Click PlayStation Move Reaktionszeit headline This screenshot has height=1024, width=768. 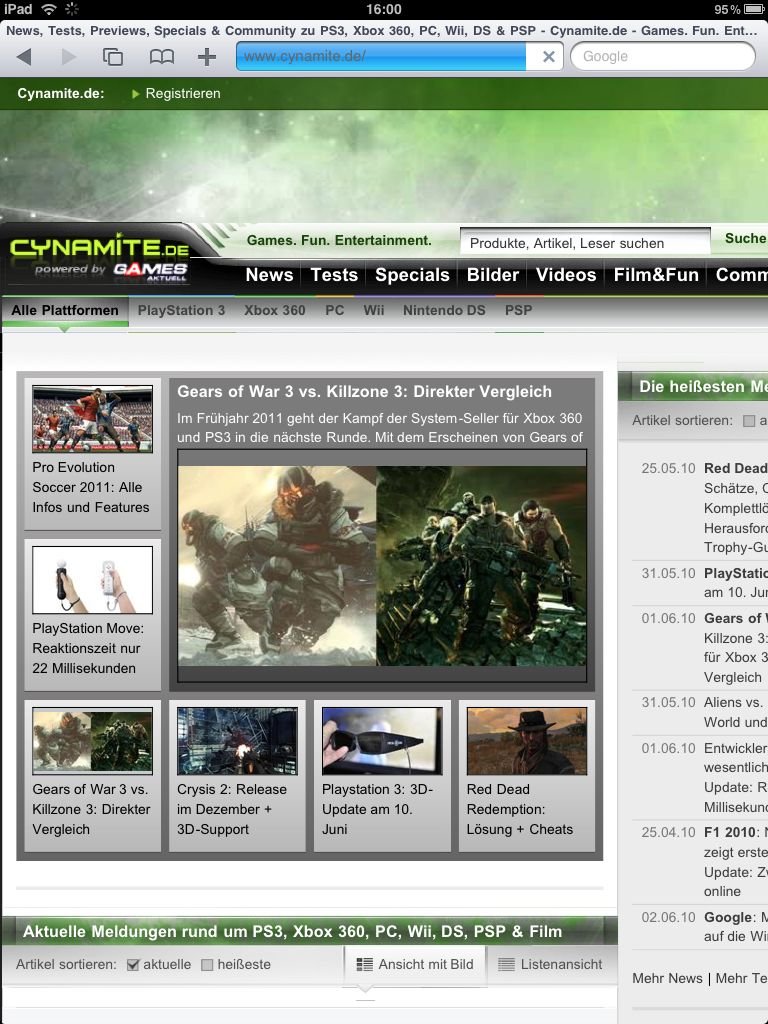(x=88, y=648)
